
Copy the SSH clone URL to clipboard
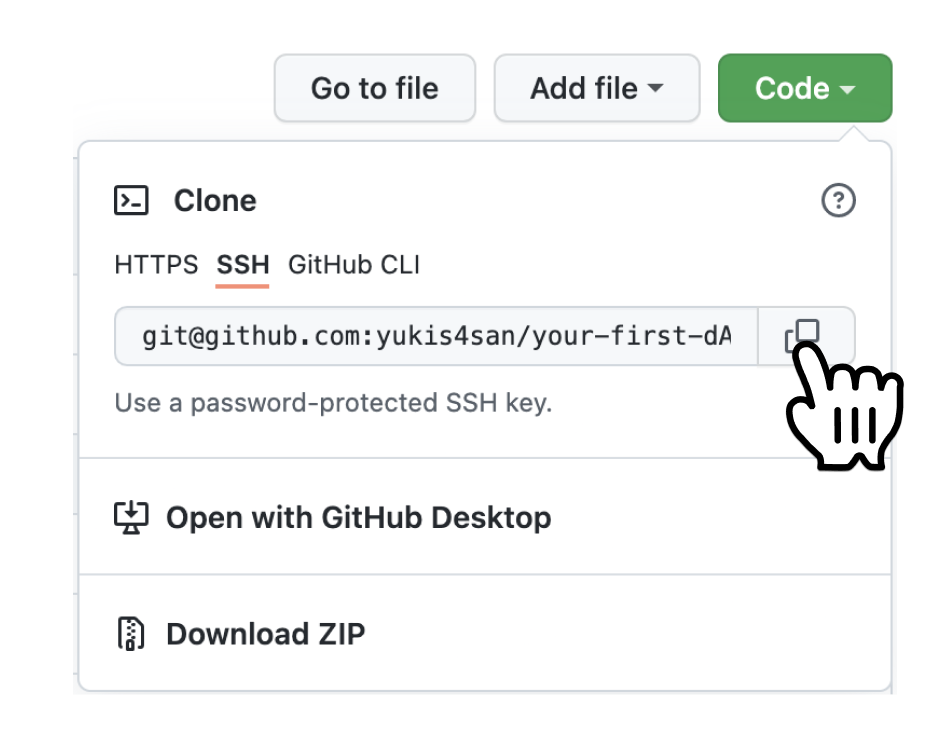pos(806,336)
